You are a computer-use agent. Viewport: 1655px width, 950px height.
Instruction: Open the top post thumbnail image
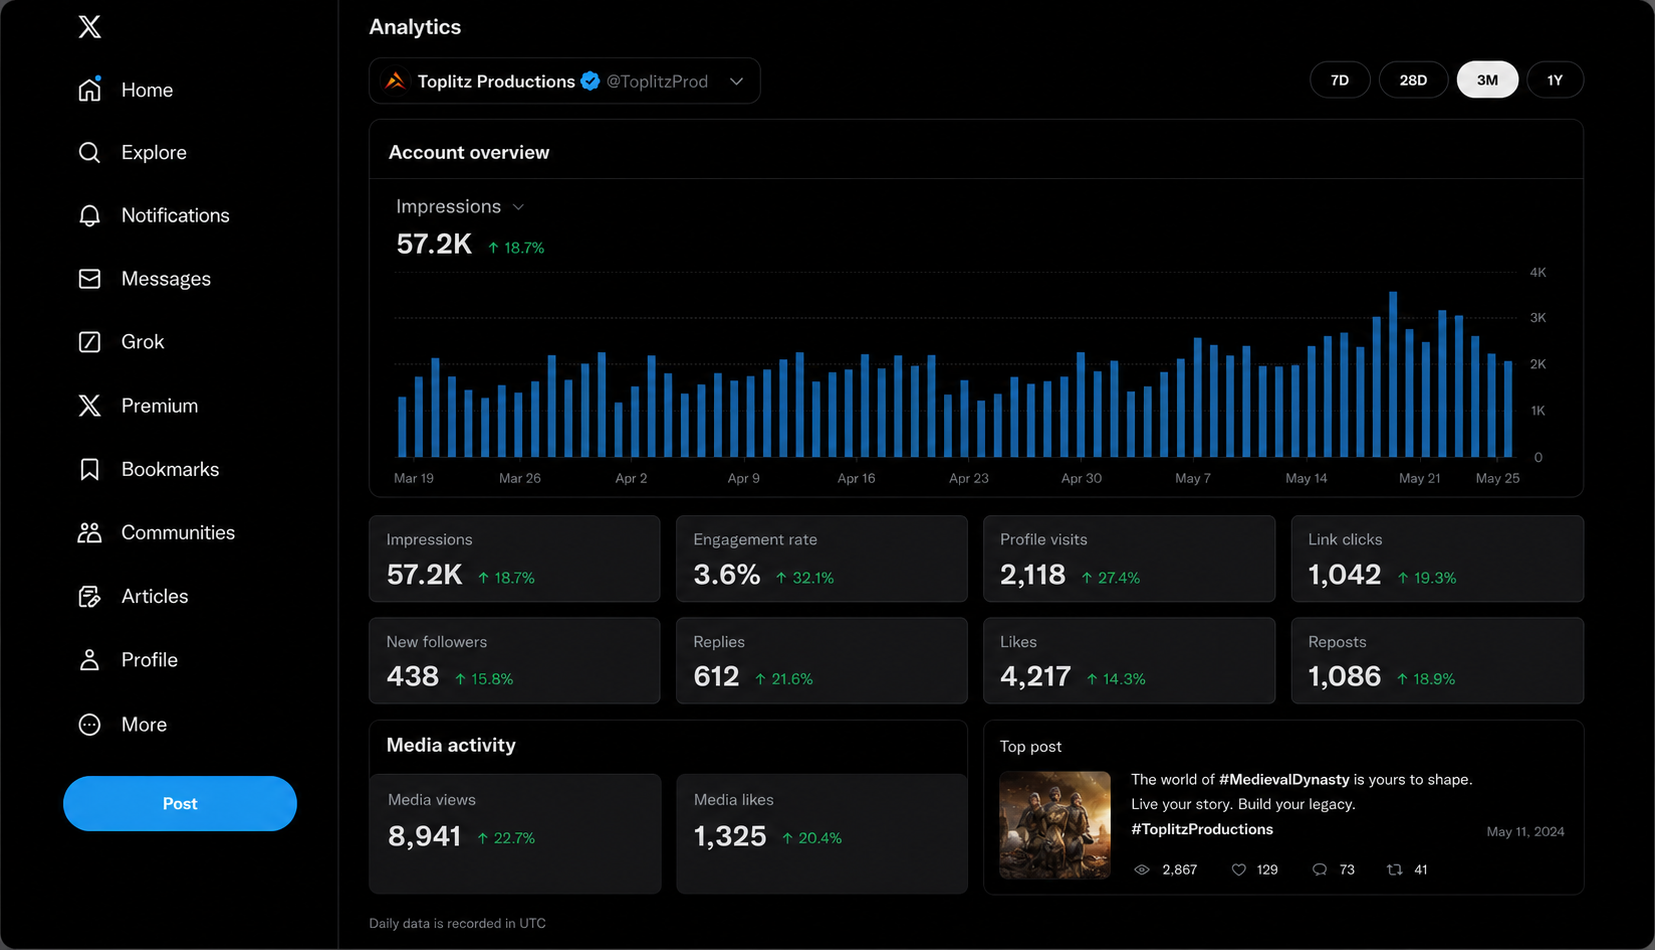coord(1055,825)
